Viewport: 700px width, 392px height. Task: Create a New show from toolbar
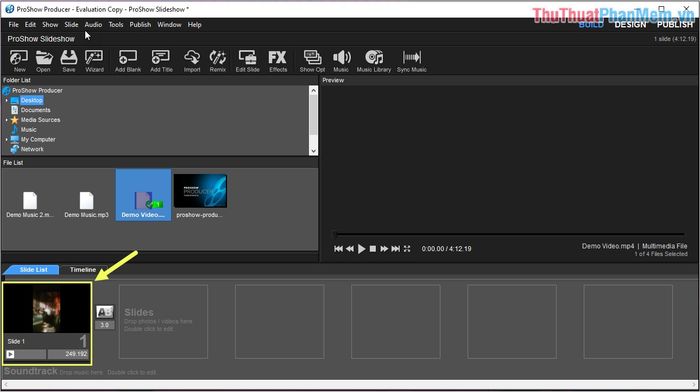(19, 61)
